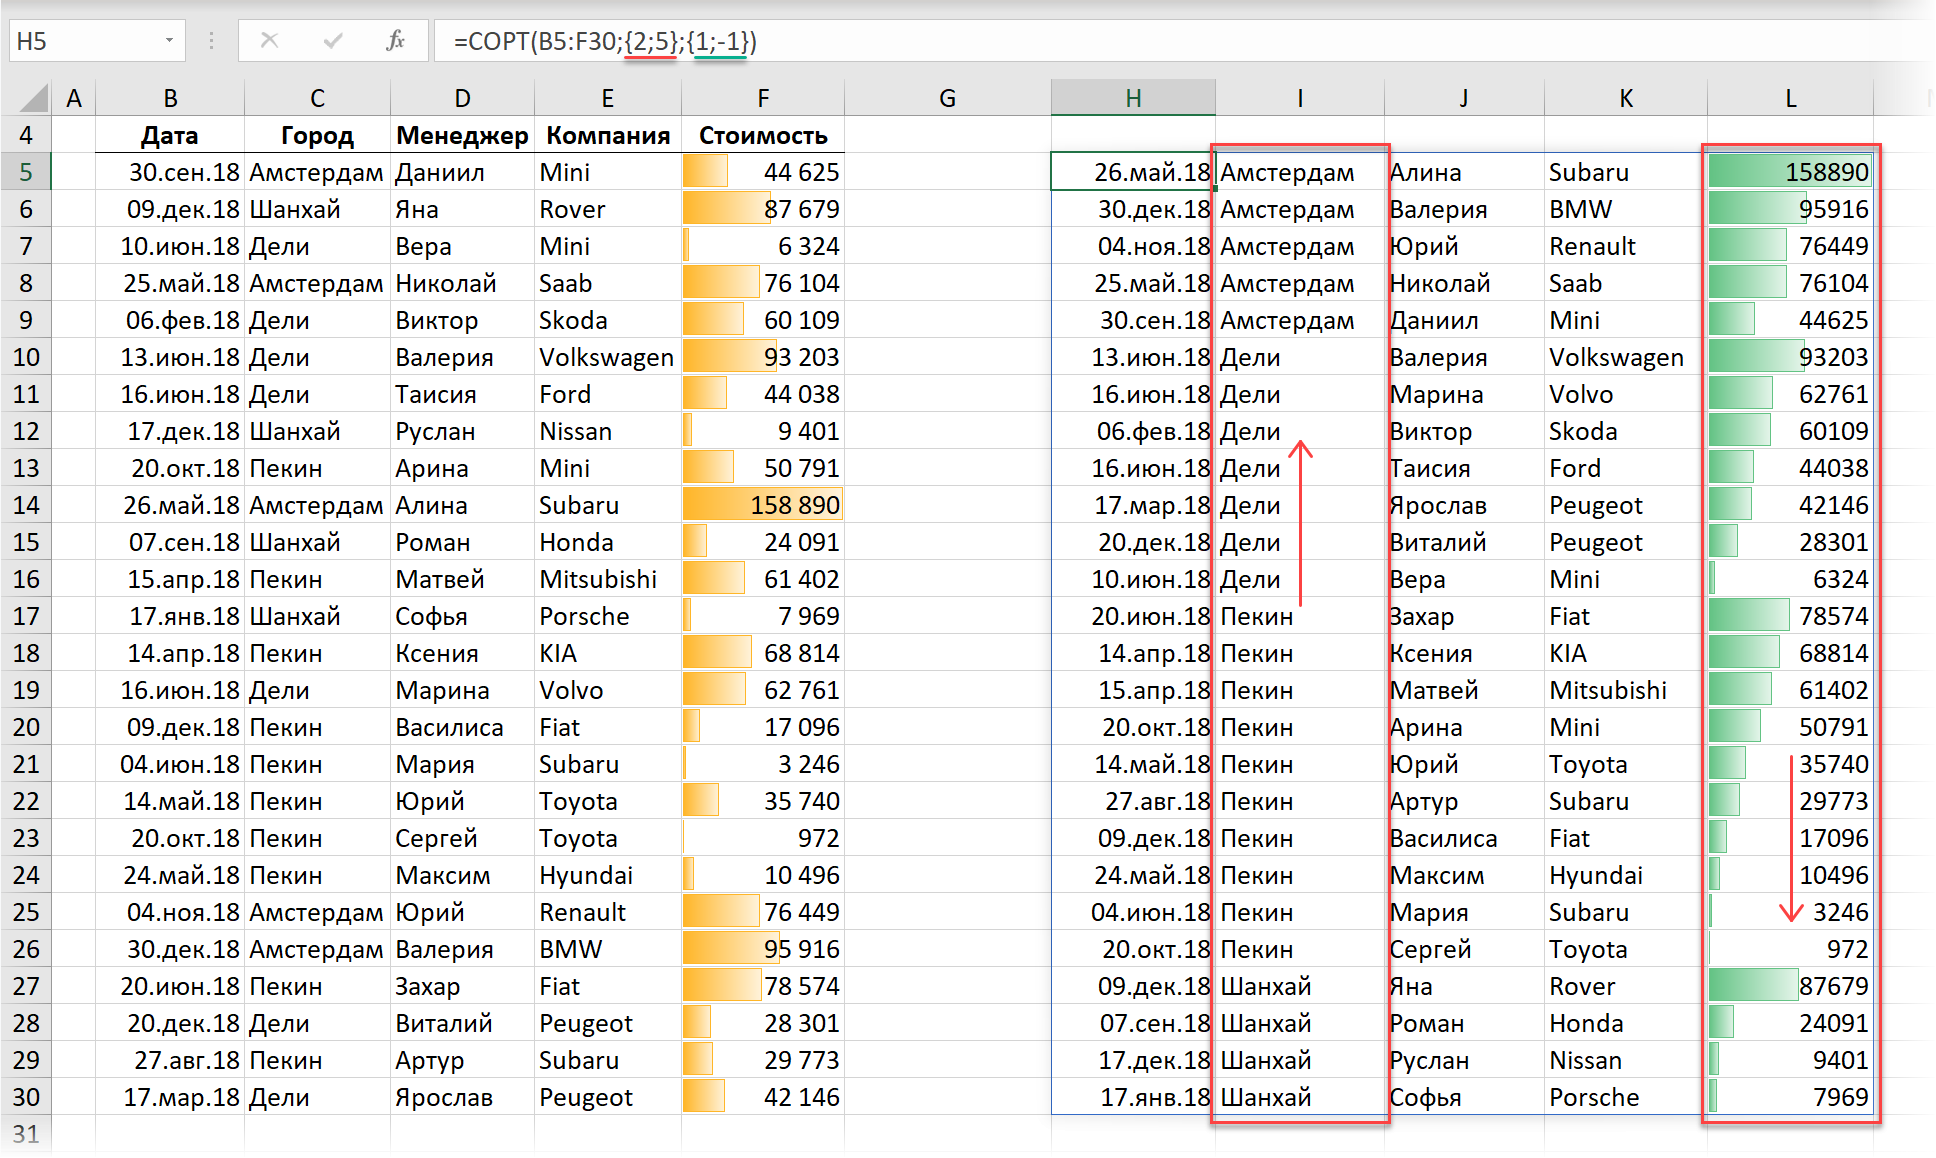
Task: Select cell with value 158 890 in column F
Action: (x=763, y=505)
